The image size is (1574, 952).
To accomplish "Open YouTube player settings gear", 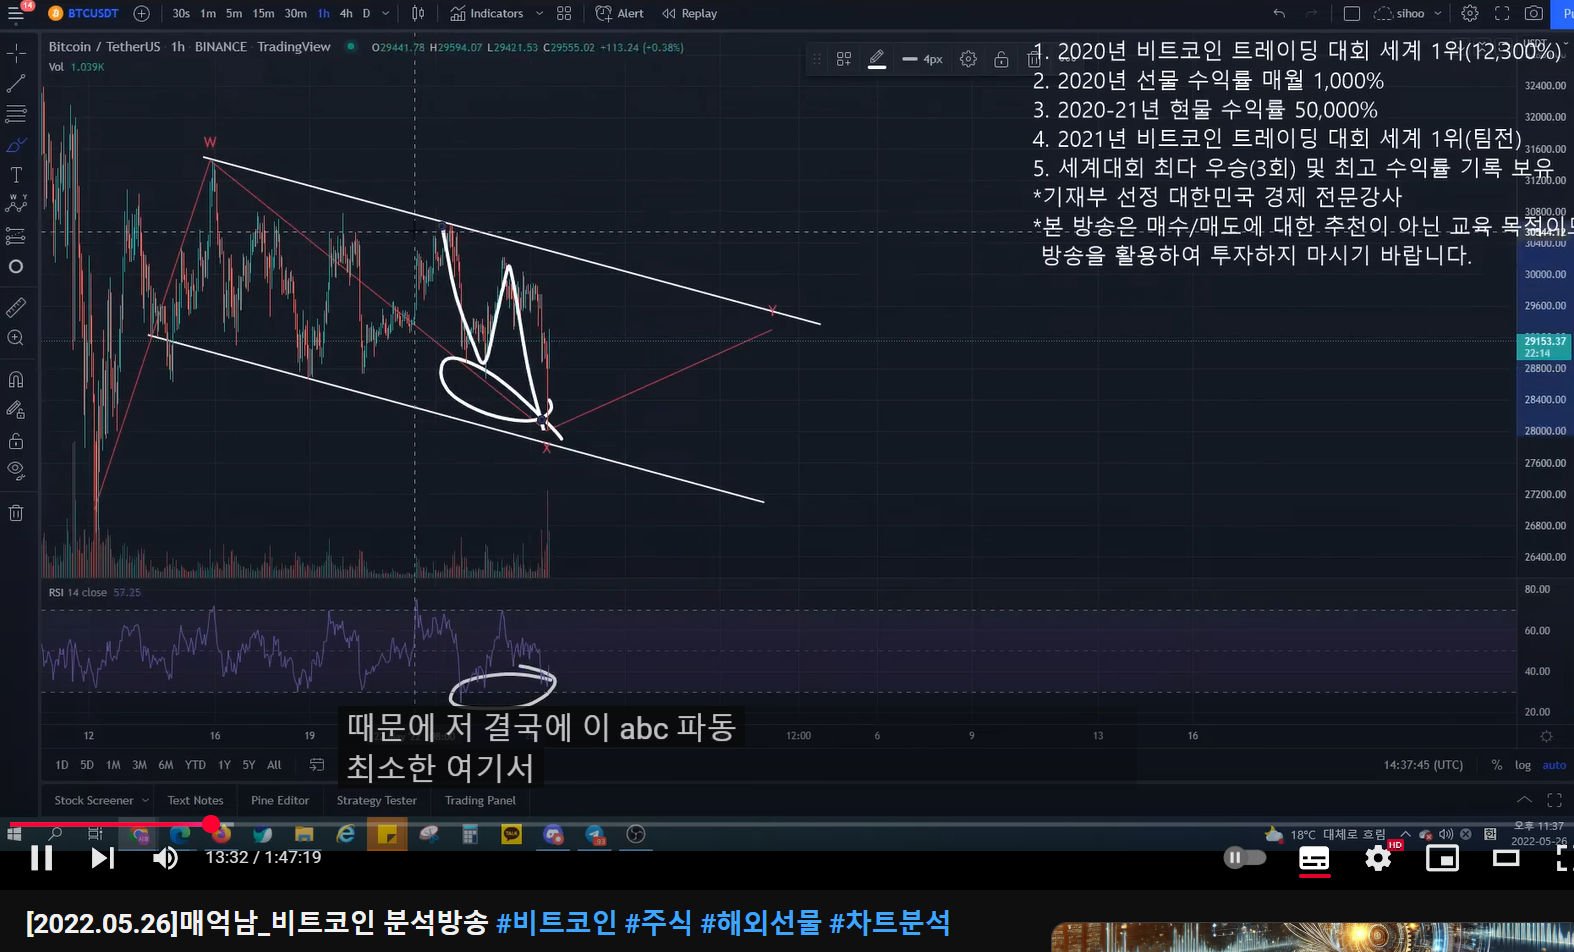I will (x=1378, y=858).
